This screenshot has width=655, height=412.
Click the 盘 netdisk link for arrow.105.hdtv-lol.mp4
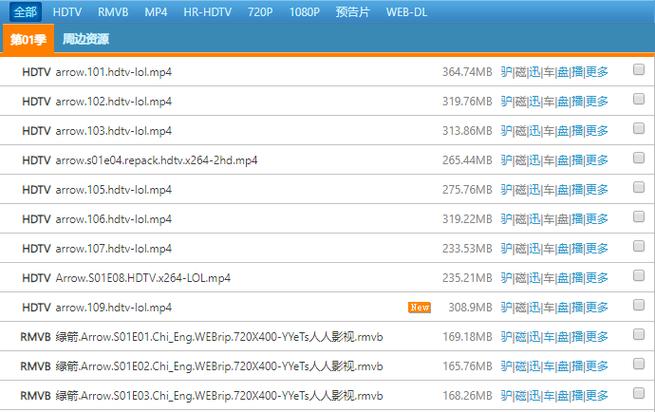pos(563,190)
